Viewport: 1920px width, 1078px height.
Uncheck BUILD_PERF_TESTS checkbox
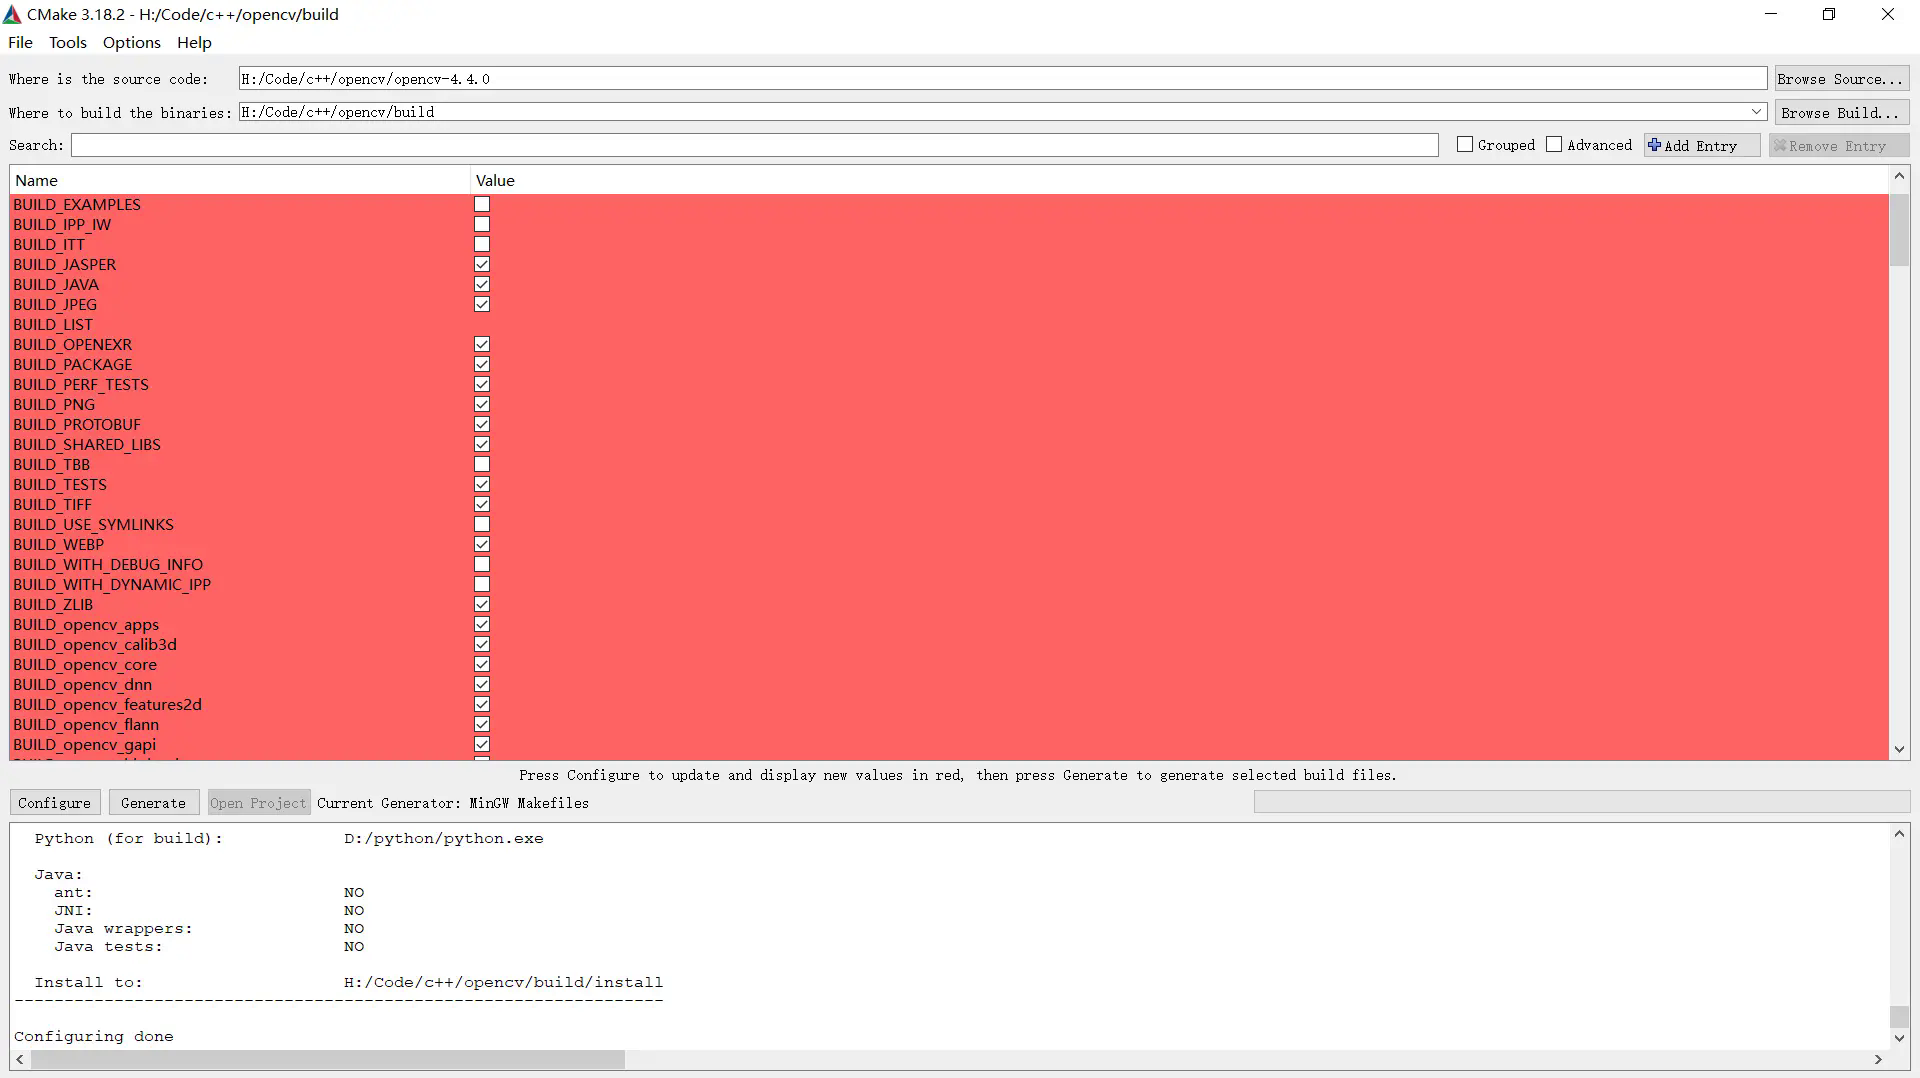[482, 384]
